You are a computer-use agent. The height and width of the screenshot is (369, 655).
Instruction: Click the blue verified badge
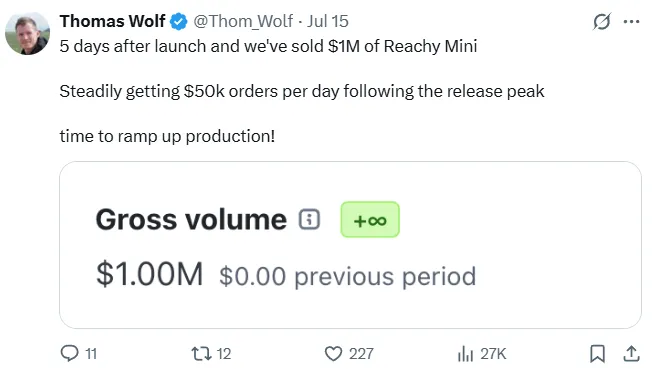click(179, 21)
